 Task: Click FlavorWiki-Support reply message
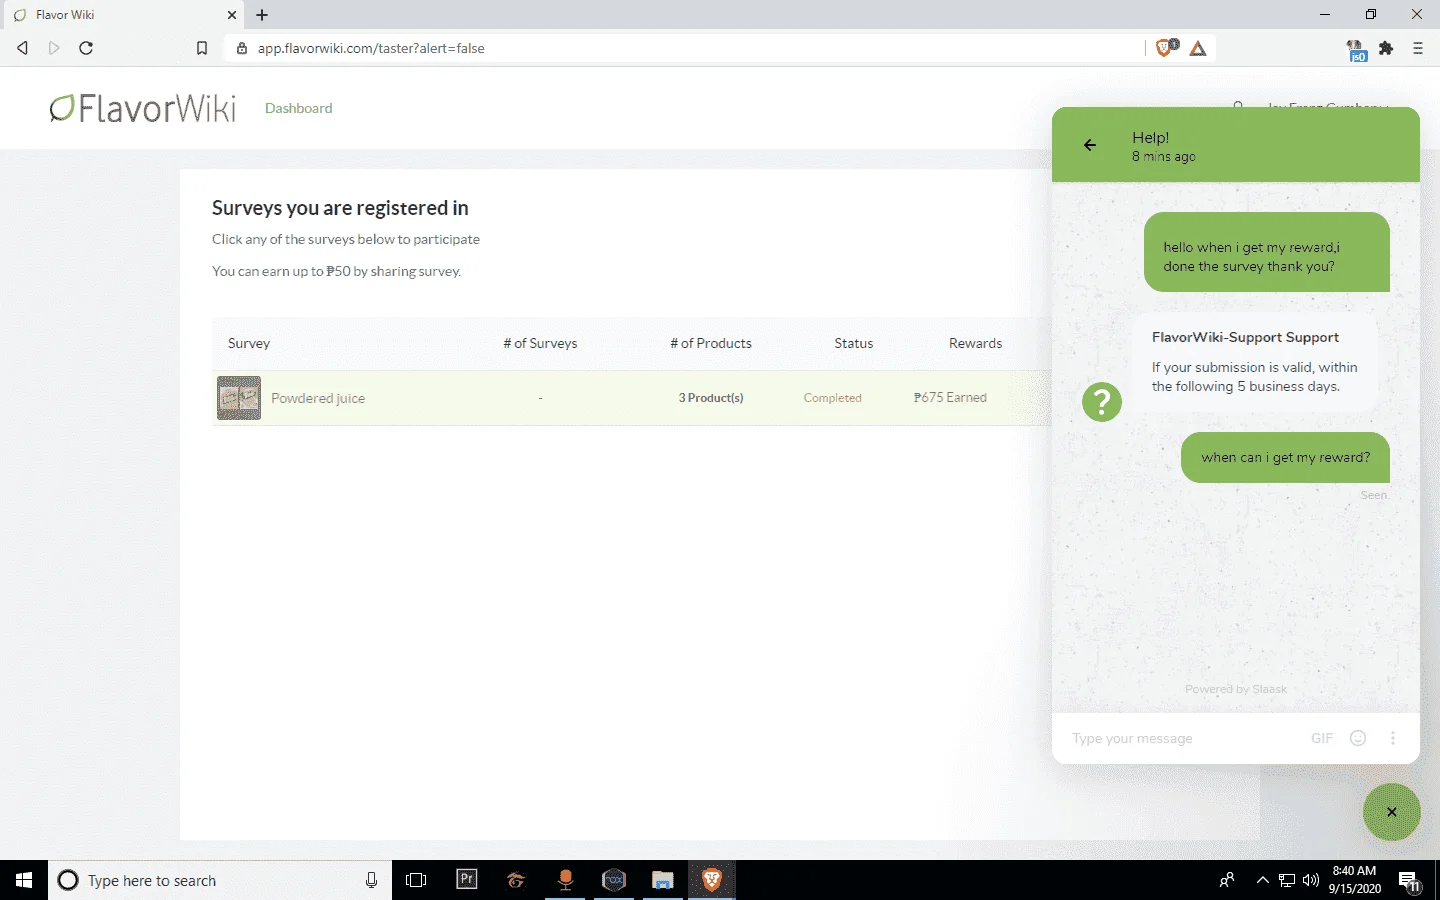click(1255, 362)
